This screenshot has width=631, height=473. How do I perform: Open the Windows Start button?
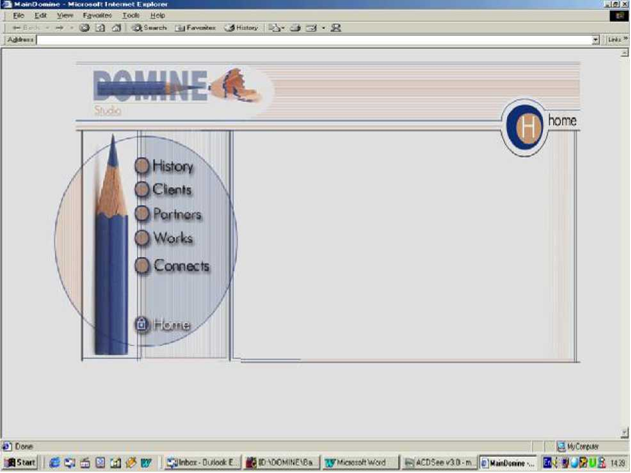(x=20, y=463)
